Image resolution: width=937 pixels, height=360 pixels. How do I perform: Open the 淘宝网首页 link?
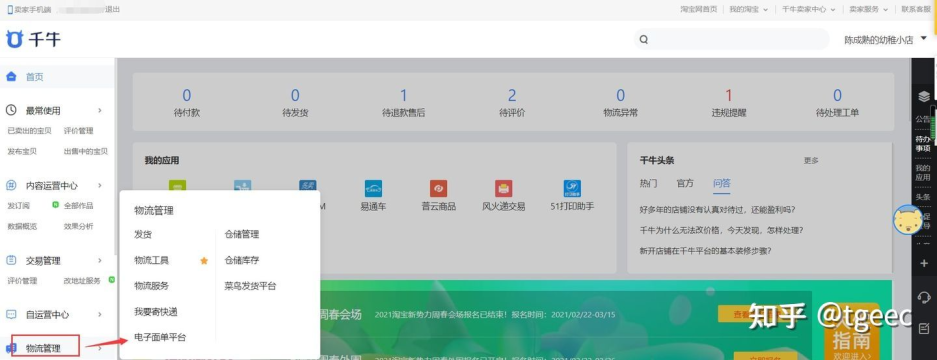(698, 10)
